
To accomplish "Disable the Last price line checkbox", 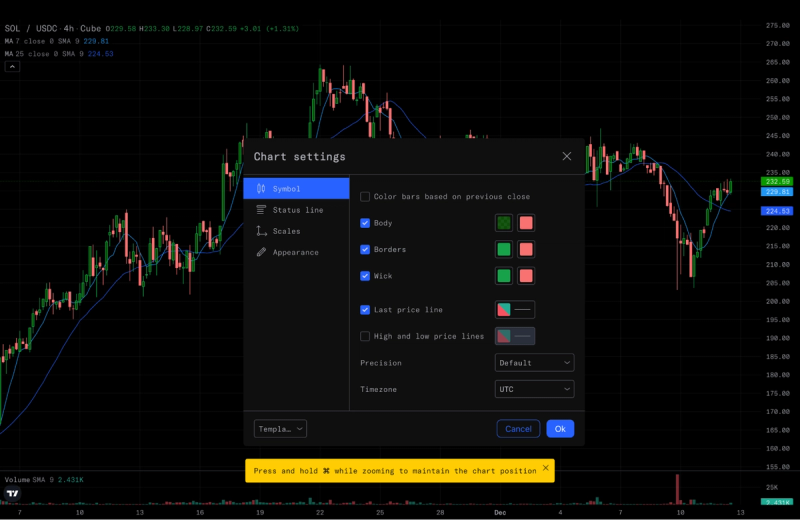I will (365, 310).
